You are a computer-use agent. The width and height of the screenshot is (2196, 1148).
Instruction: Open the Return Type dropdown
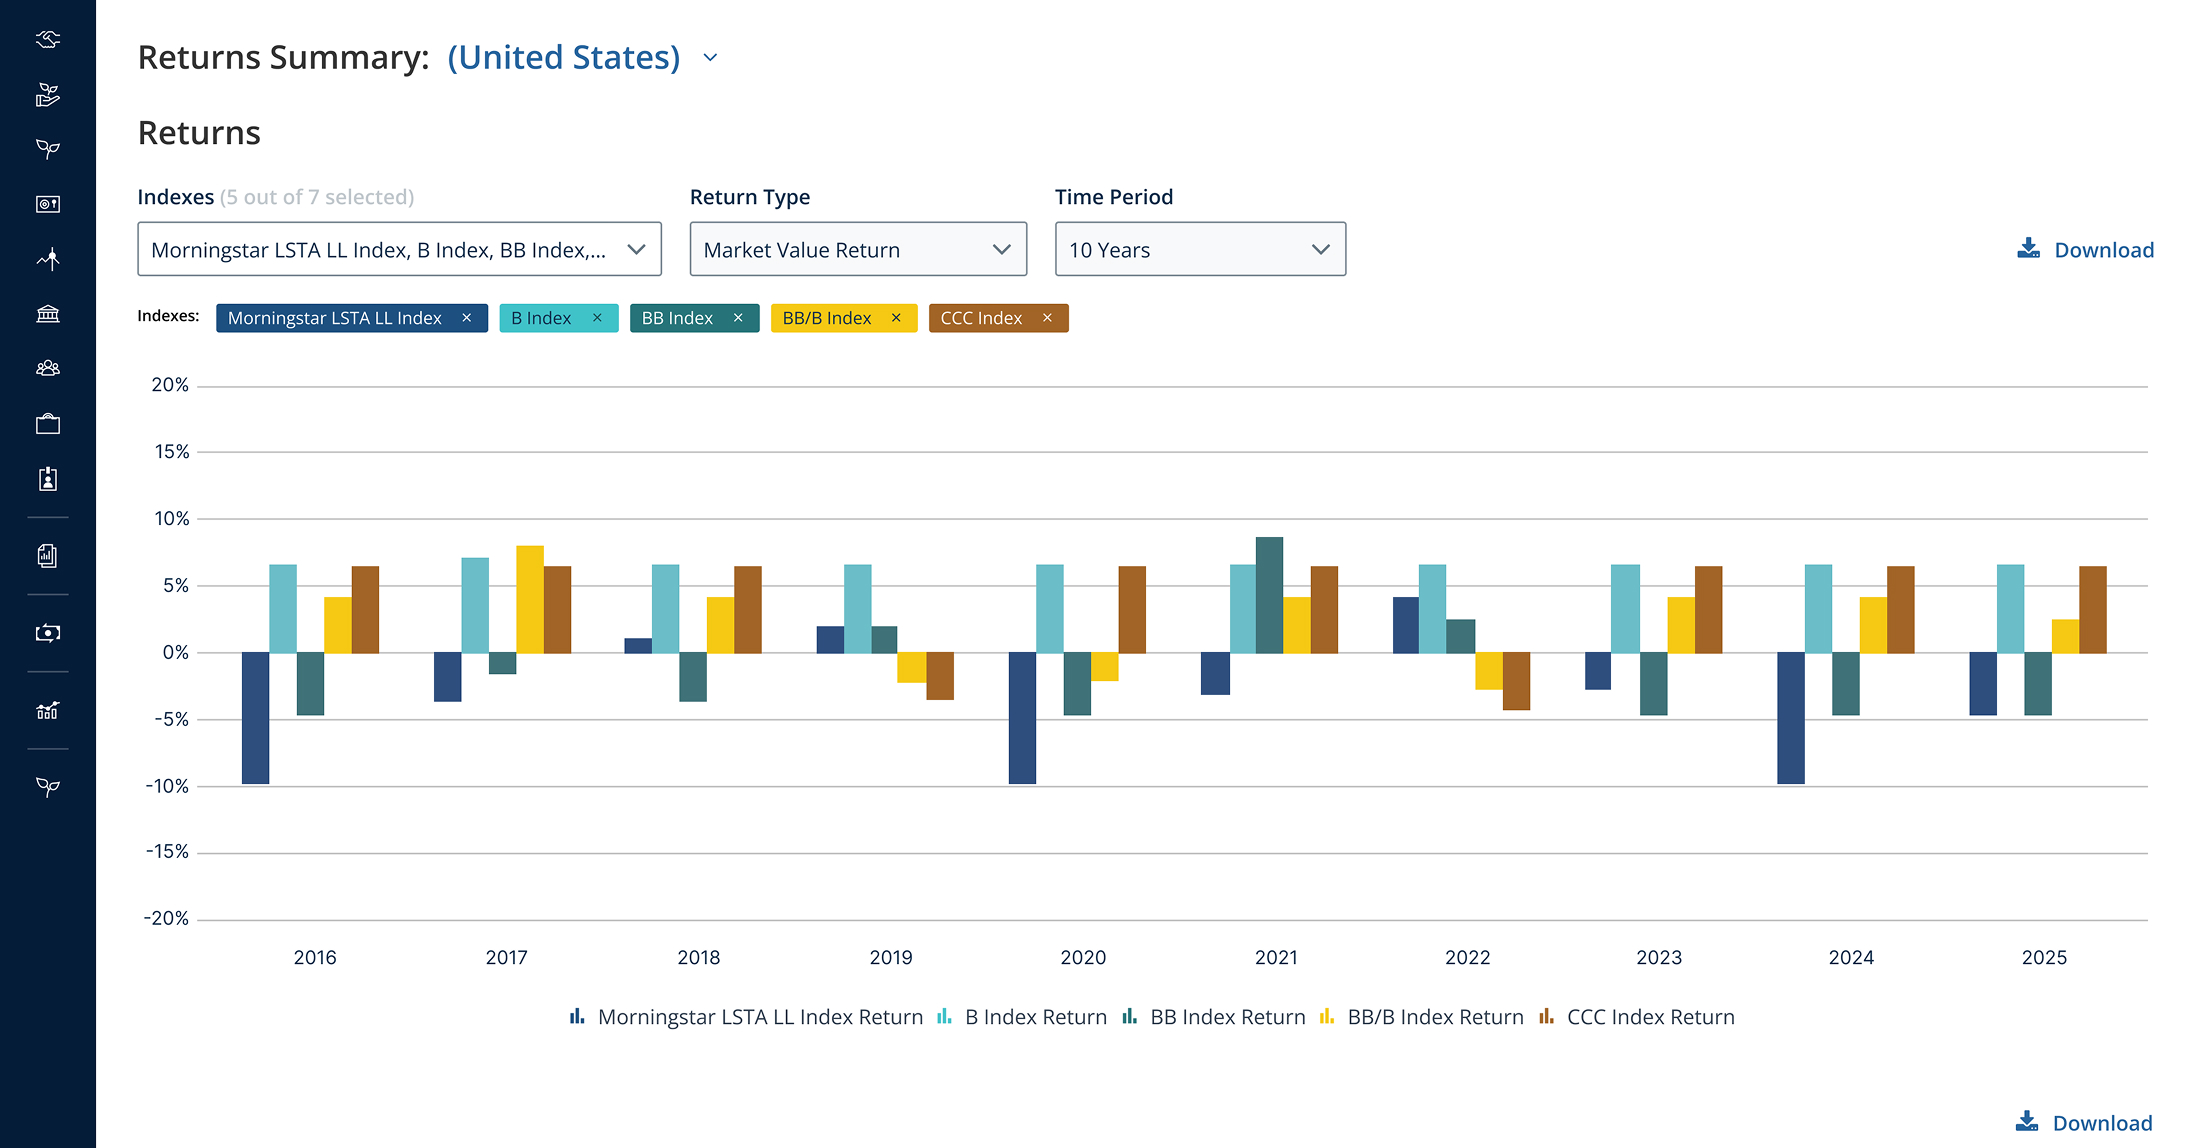[x=858, y=249]
